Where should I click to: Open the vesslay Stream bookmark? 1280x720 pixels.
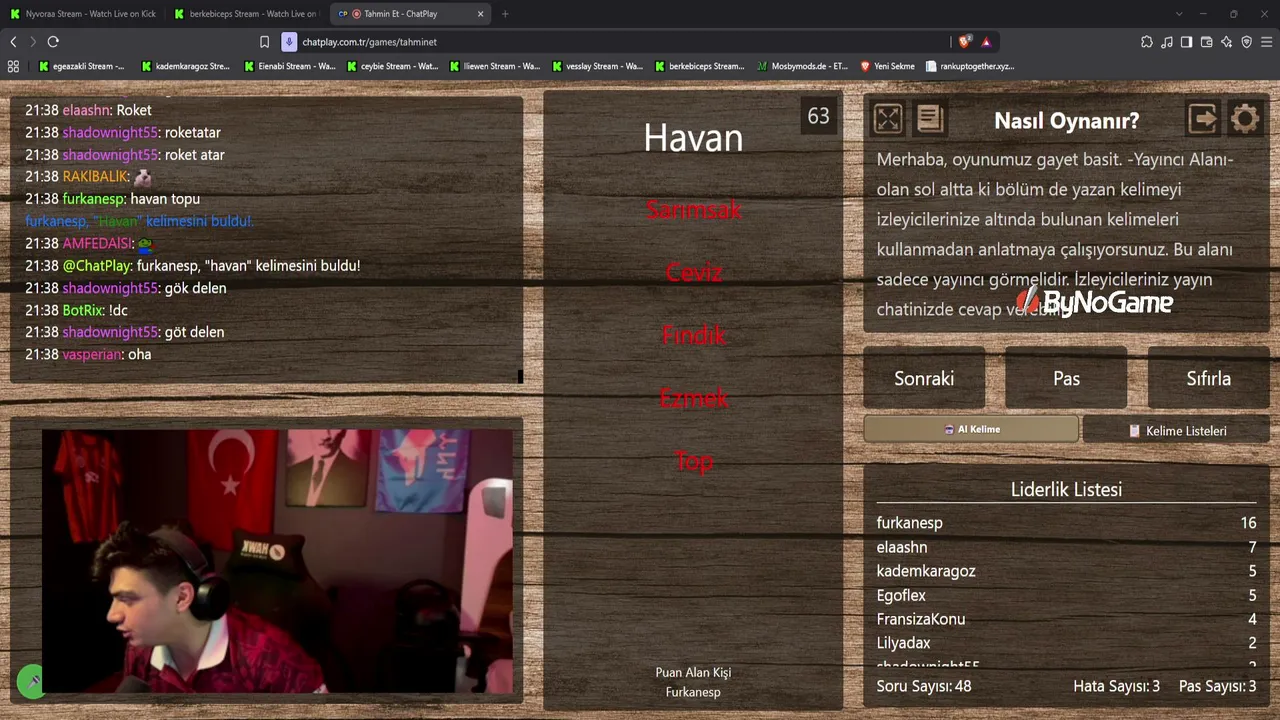pos(597,66)
